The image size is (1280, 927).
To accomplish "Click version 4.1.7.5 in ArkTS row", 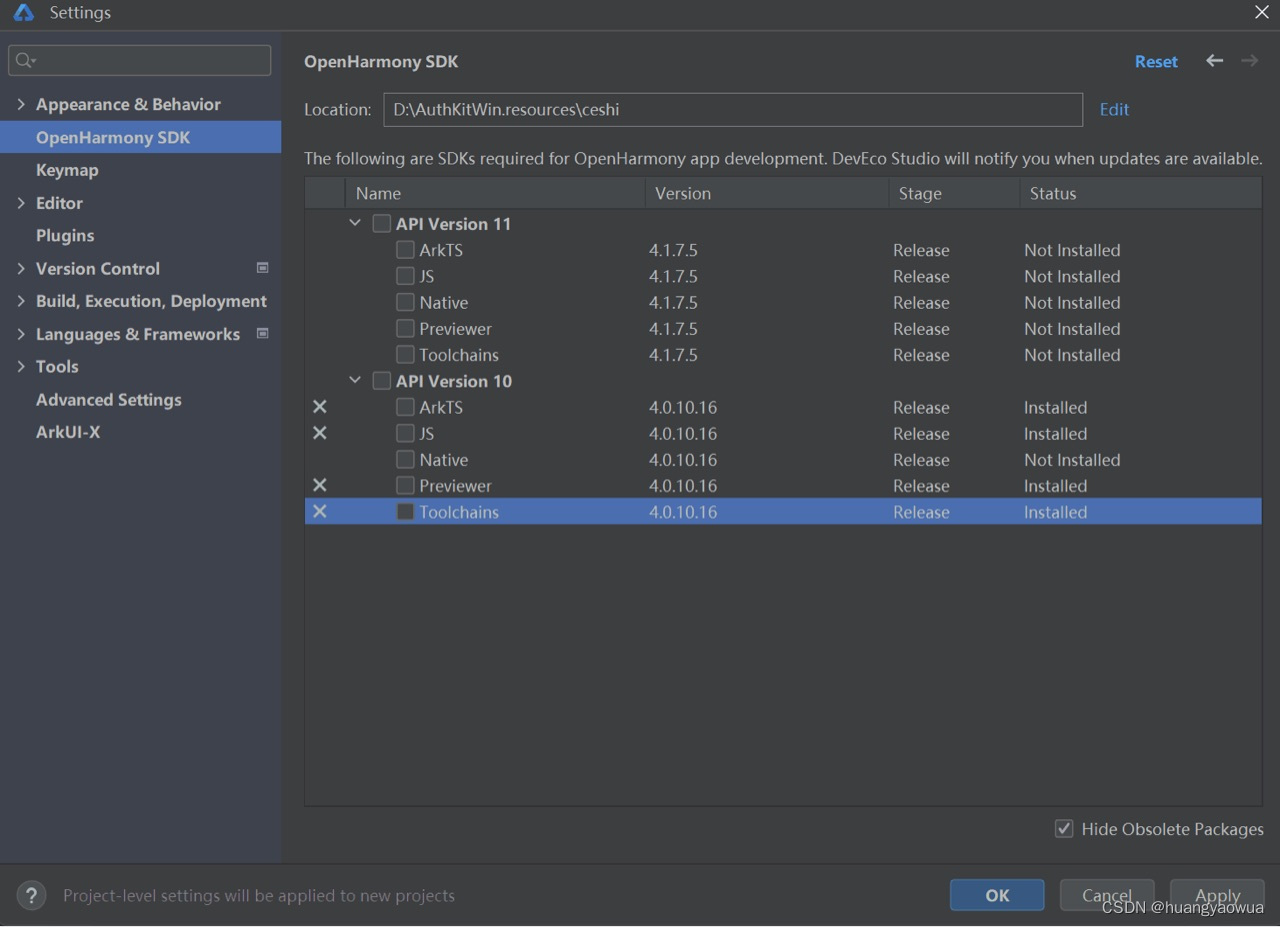I will coord(673,250).
